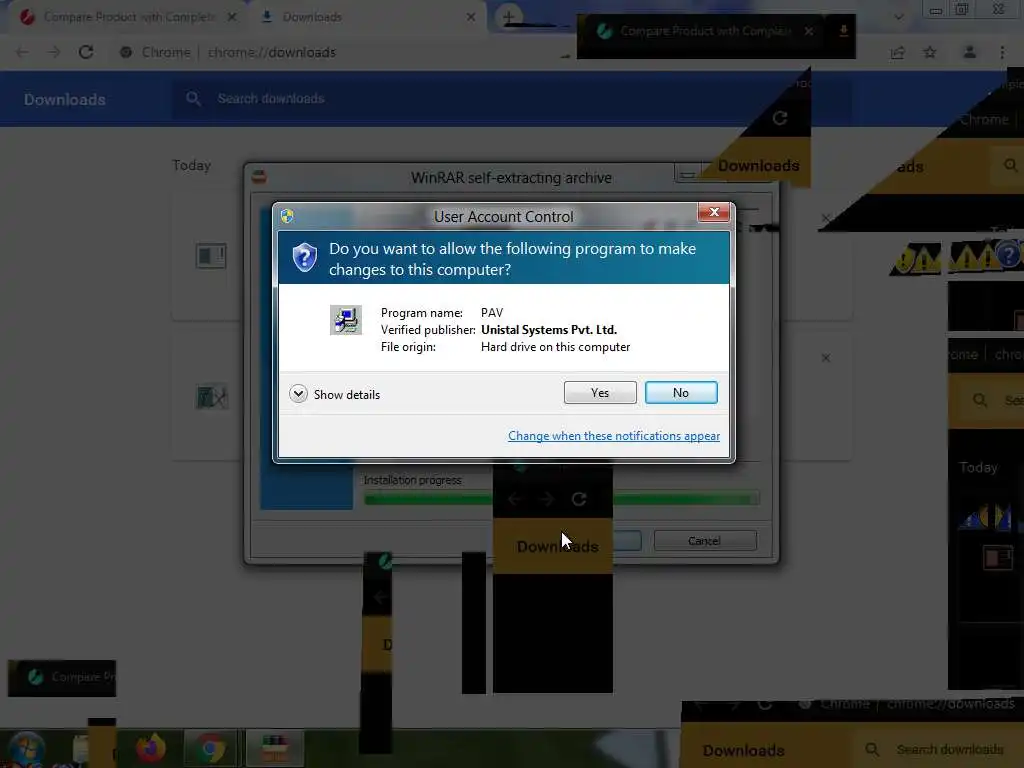Click the chrome://downloads address bar
Viewport: 1024px width, 768px height.
click(x=271, y=52)
